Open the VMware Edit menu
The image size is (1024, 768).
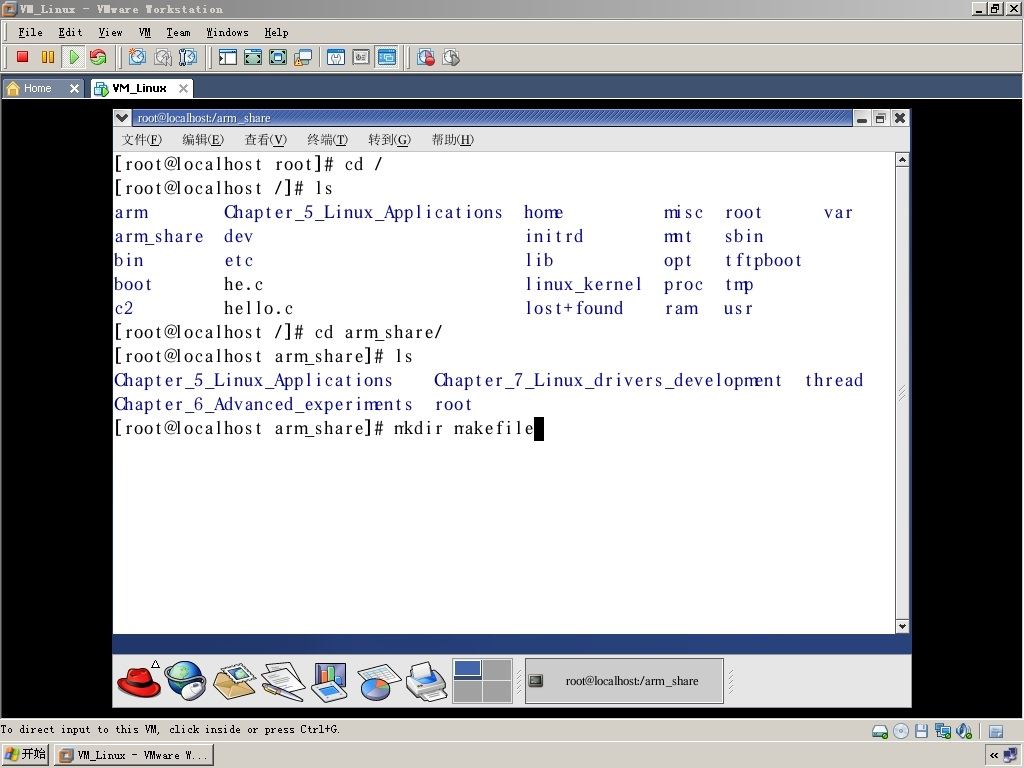[x=70, y=32]
